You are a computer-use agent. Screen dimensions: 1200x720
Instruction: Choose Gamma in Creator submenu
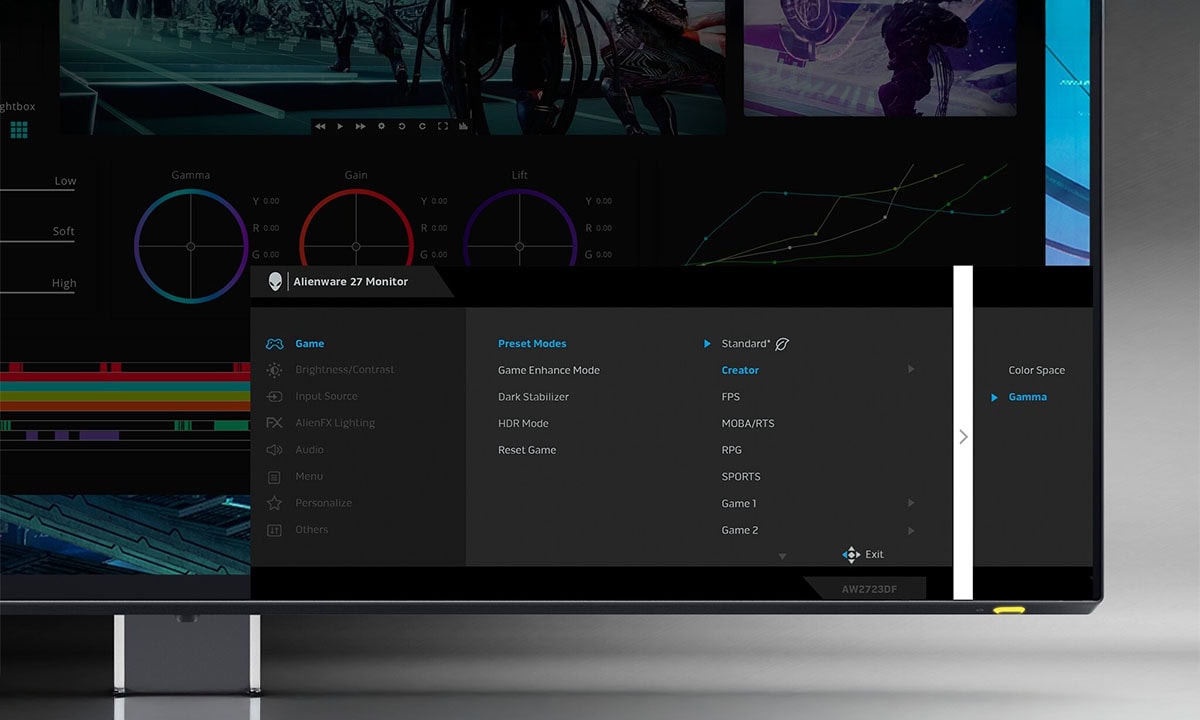coord(1027,397)
